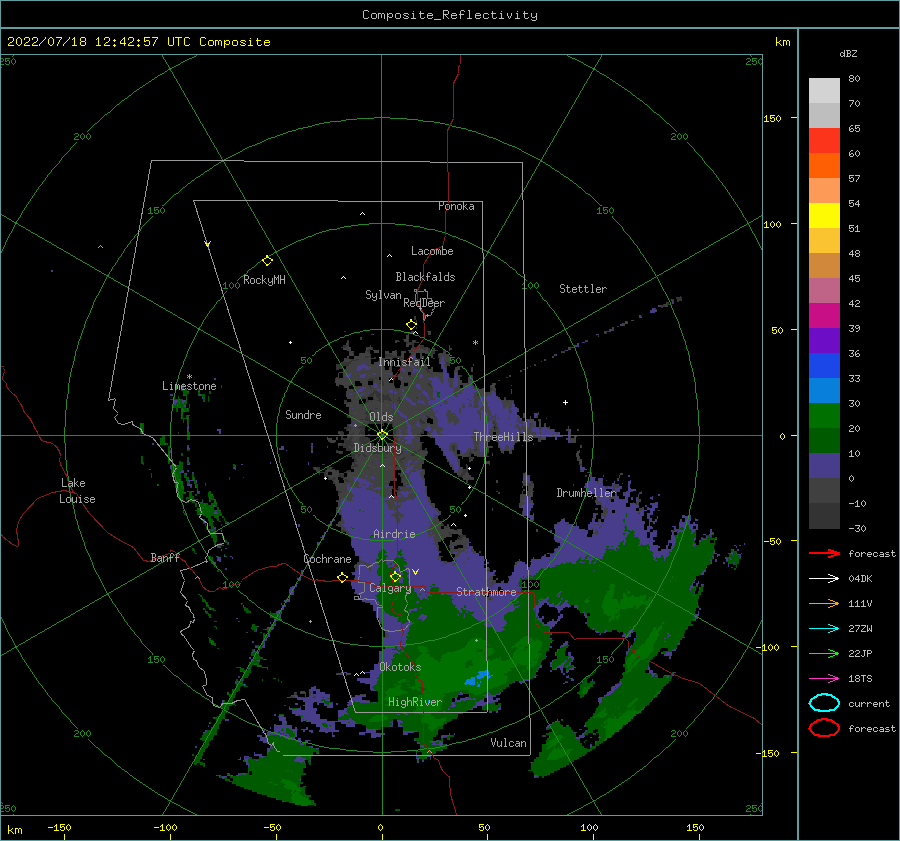
Task: Click the Composite_Reflectivity title text
Action: click(x=450, y=15)
